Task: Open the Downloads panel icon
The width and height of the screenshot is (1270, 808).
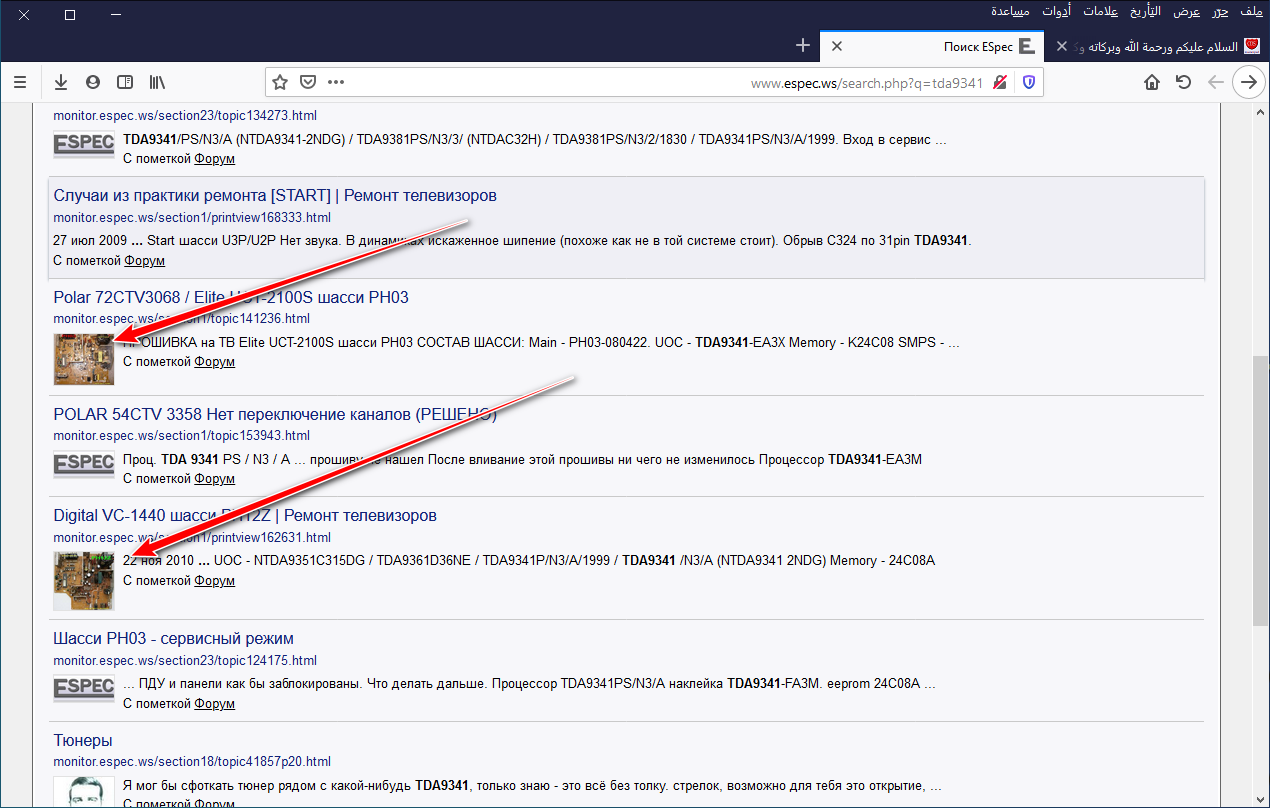Action: [61, 82]
